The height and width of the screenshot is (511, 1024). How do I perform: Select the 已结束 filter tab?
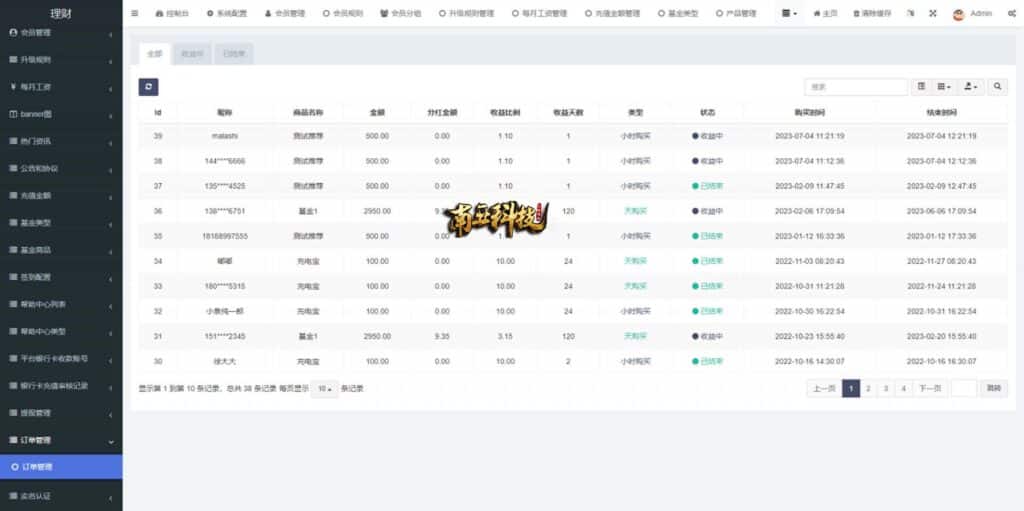point(234,54)
